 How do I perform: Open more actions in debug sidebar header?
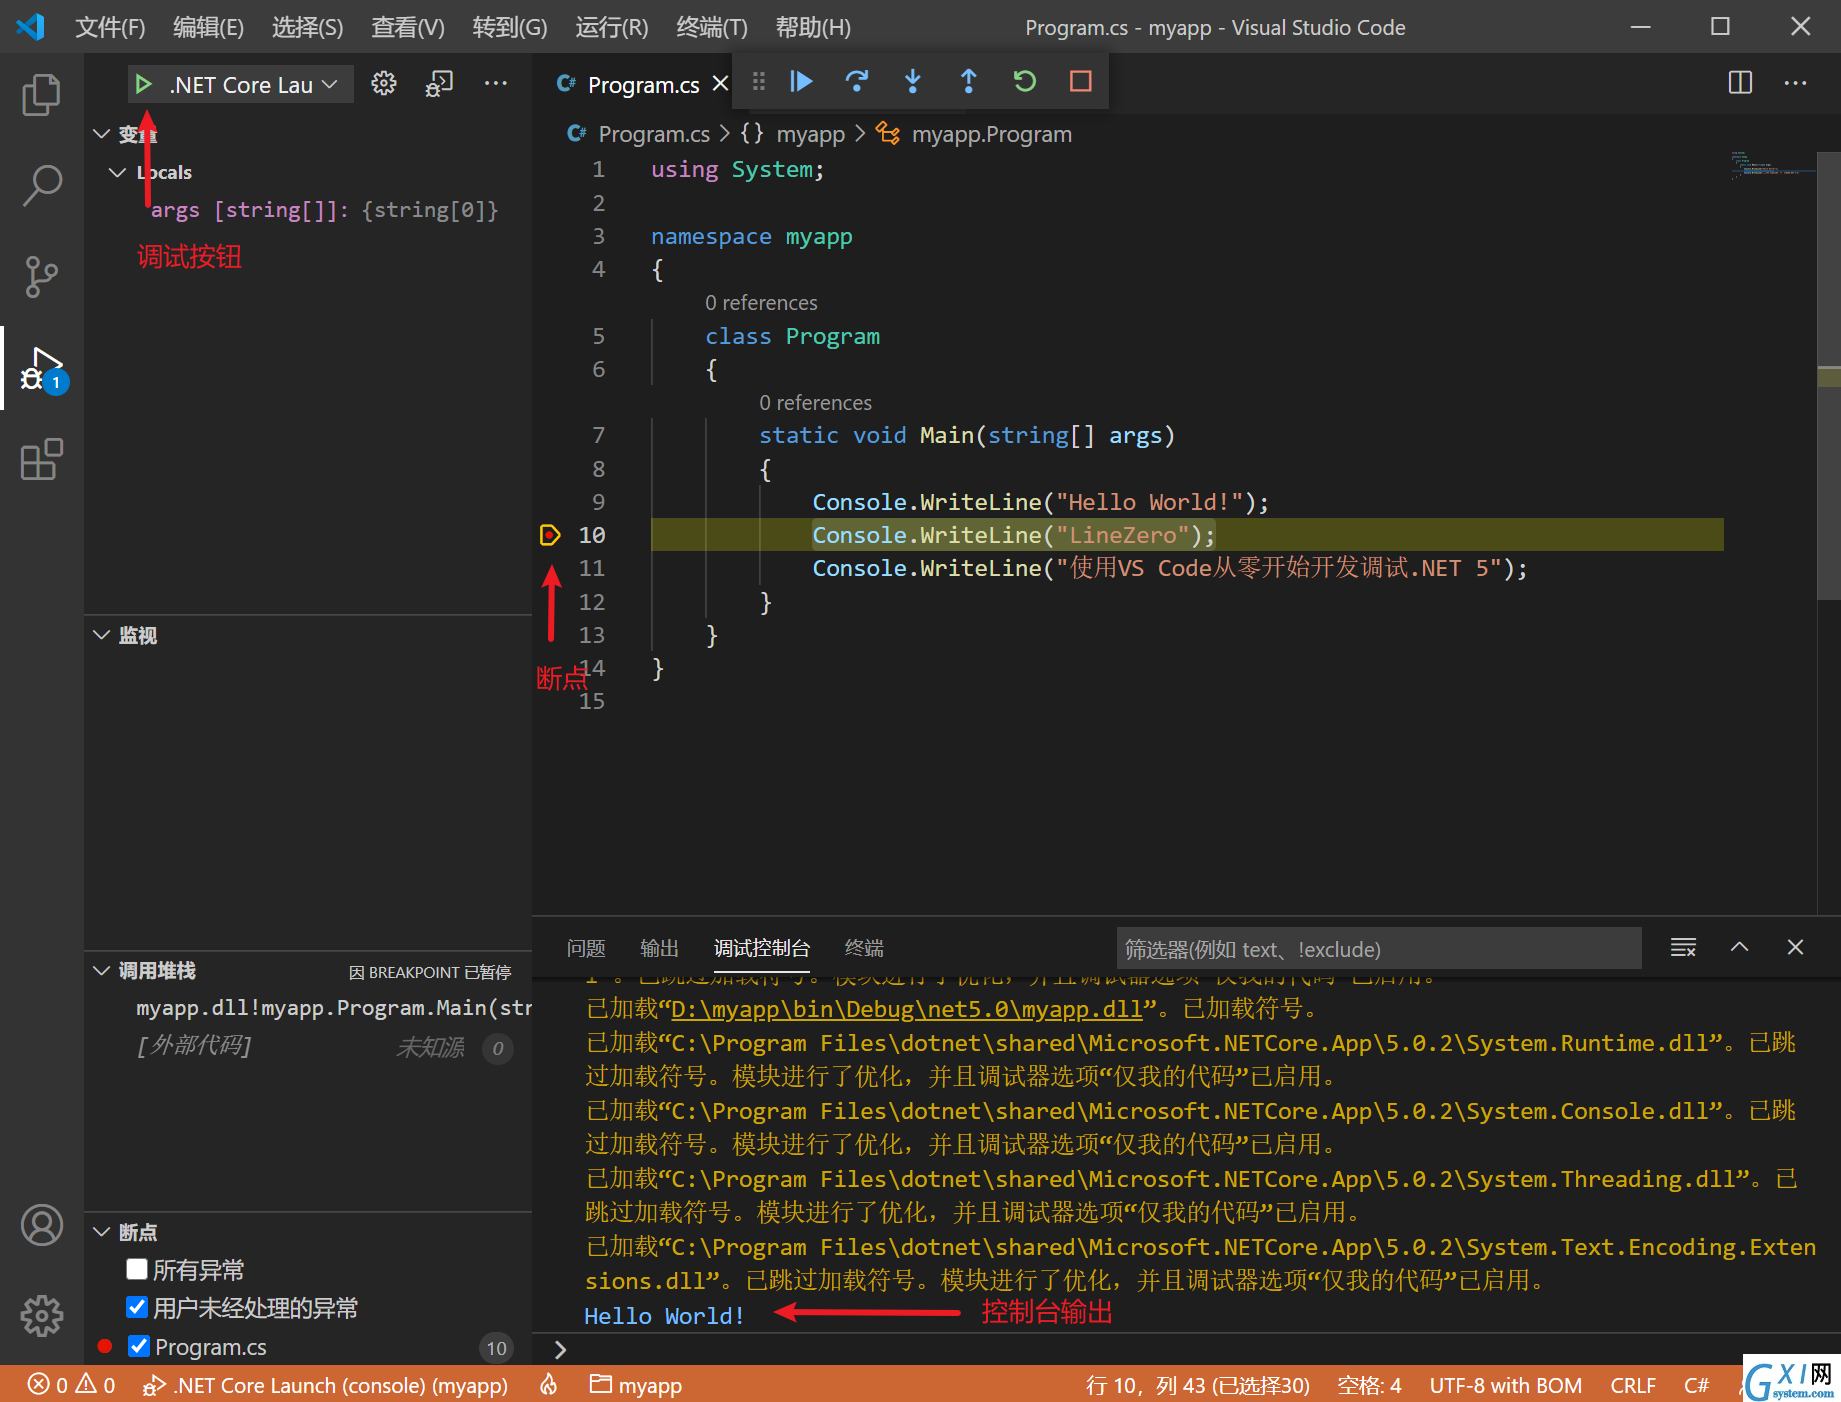(496, 84)
